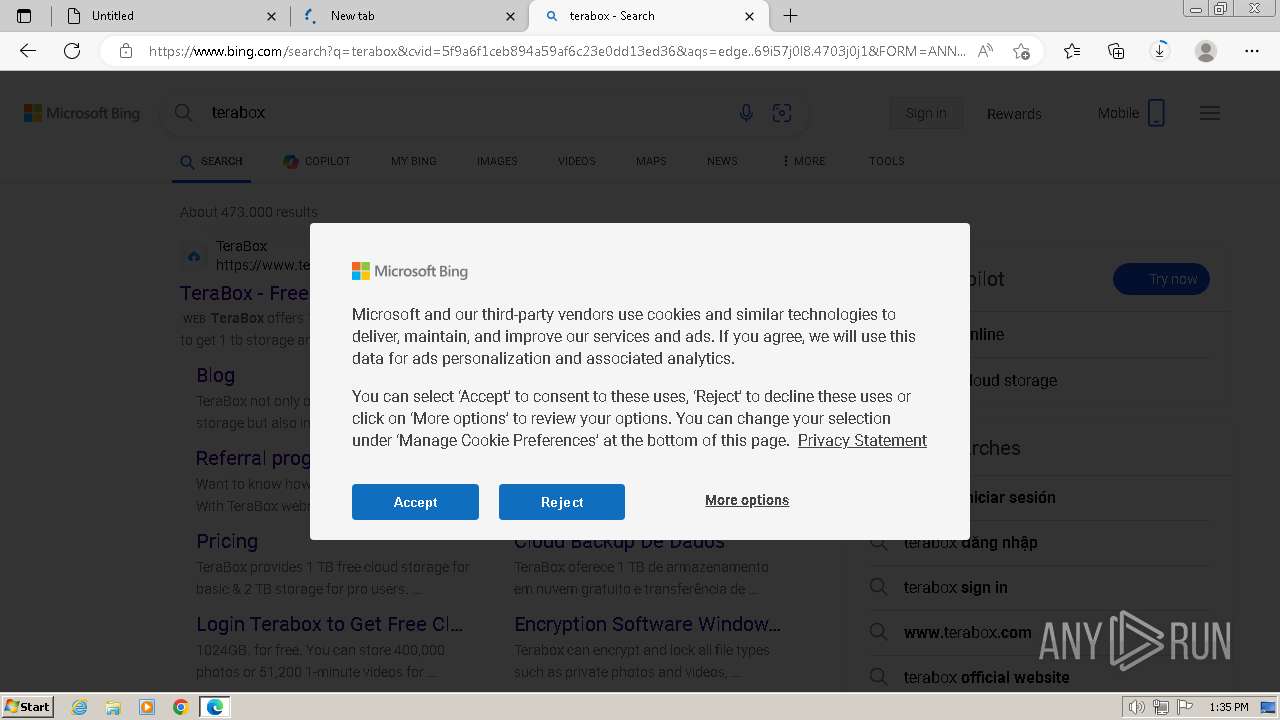Click the Microsoft Bing logo

click(x=82, y=113)
